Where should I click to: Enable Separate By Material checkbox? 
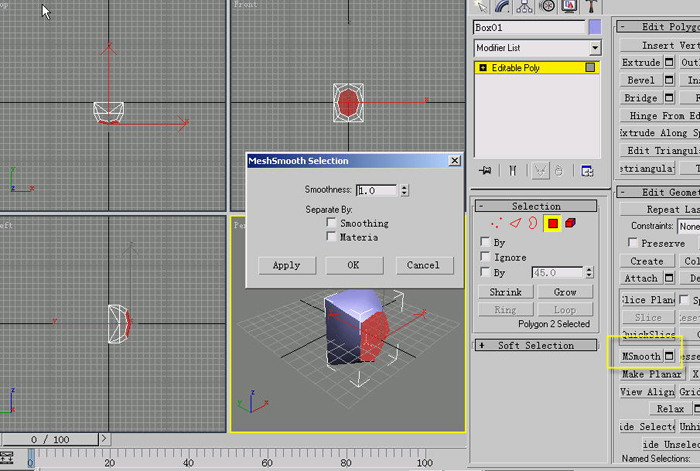(x=331, y=236)
